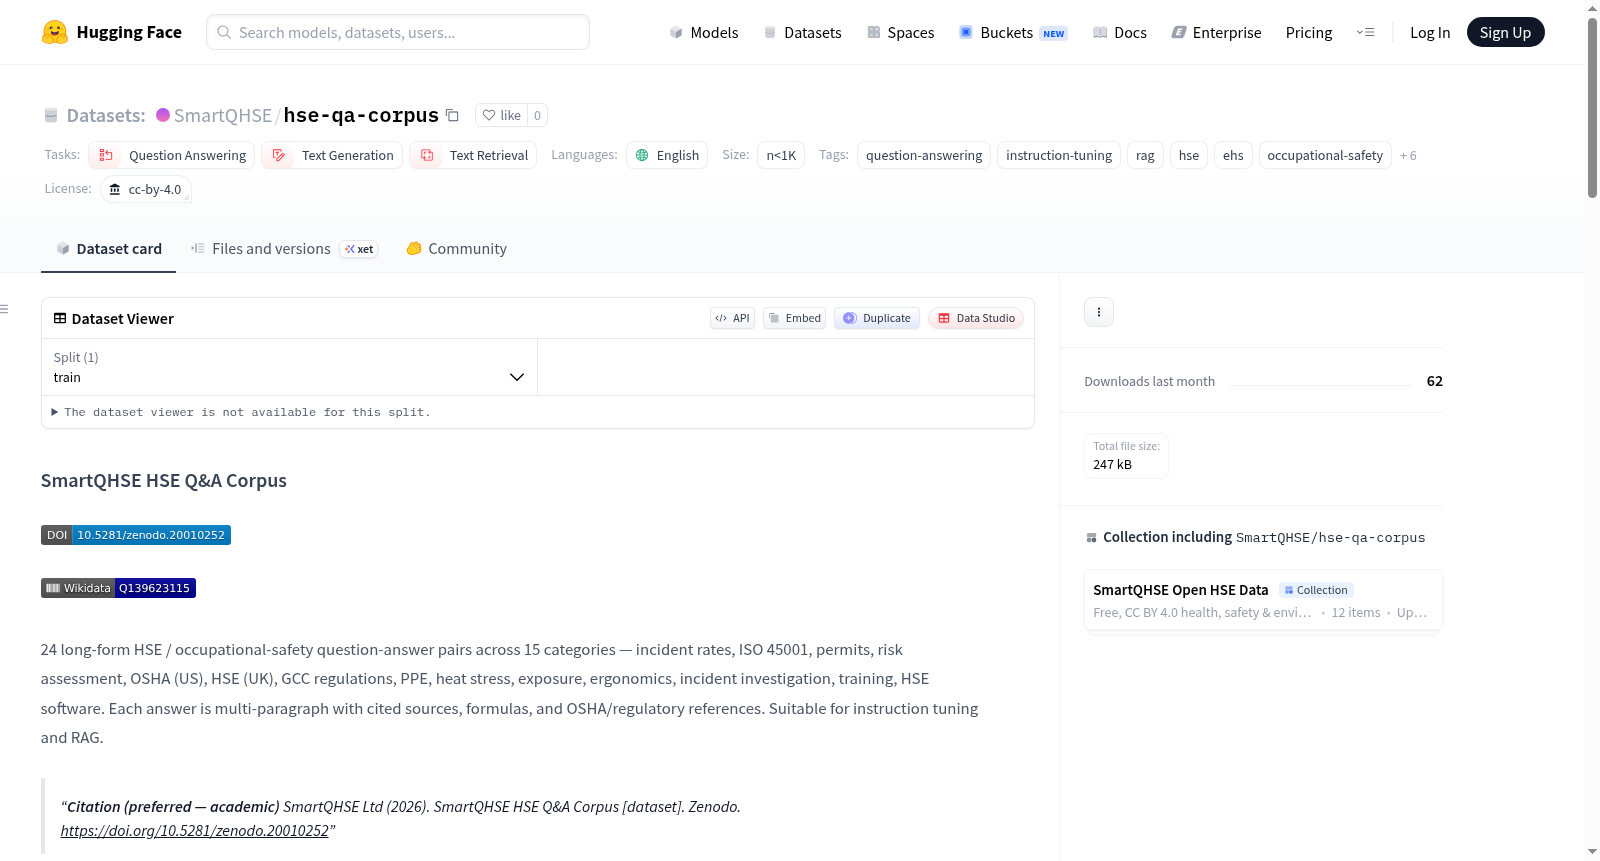Image resolution: width=1600 pixels, height=861 pixels.
Task: Open Buckets from the navigation bar
Action: (1013, 32)
